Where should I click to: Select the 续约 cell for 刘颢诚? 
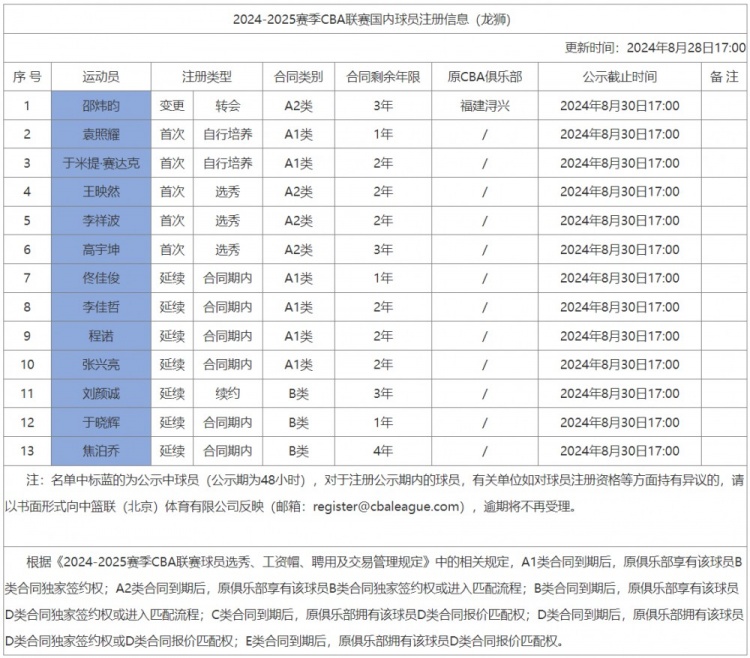[x=228, y=394]
